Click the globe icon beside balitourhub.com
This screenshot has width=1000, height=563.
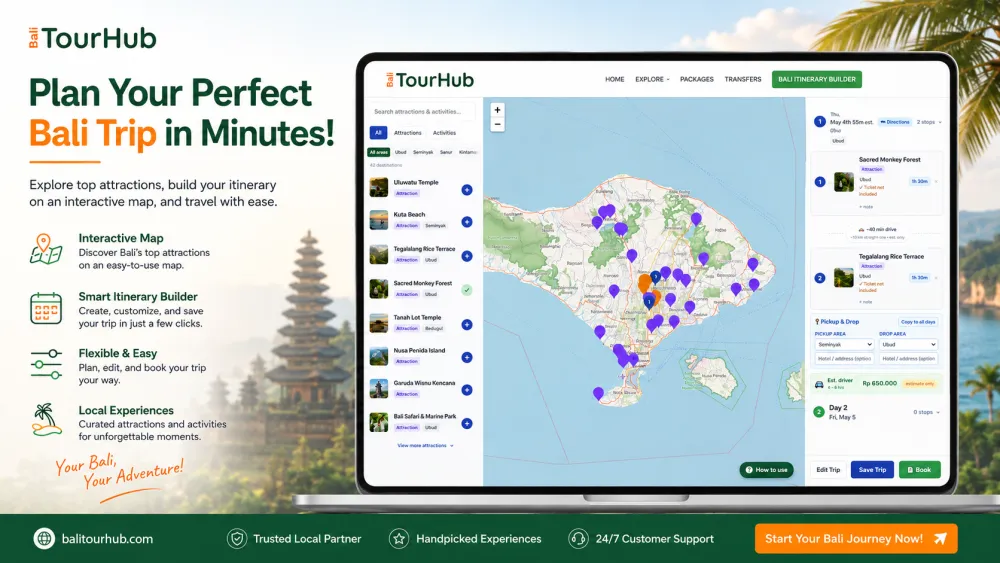click(44, 539)
